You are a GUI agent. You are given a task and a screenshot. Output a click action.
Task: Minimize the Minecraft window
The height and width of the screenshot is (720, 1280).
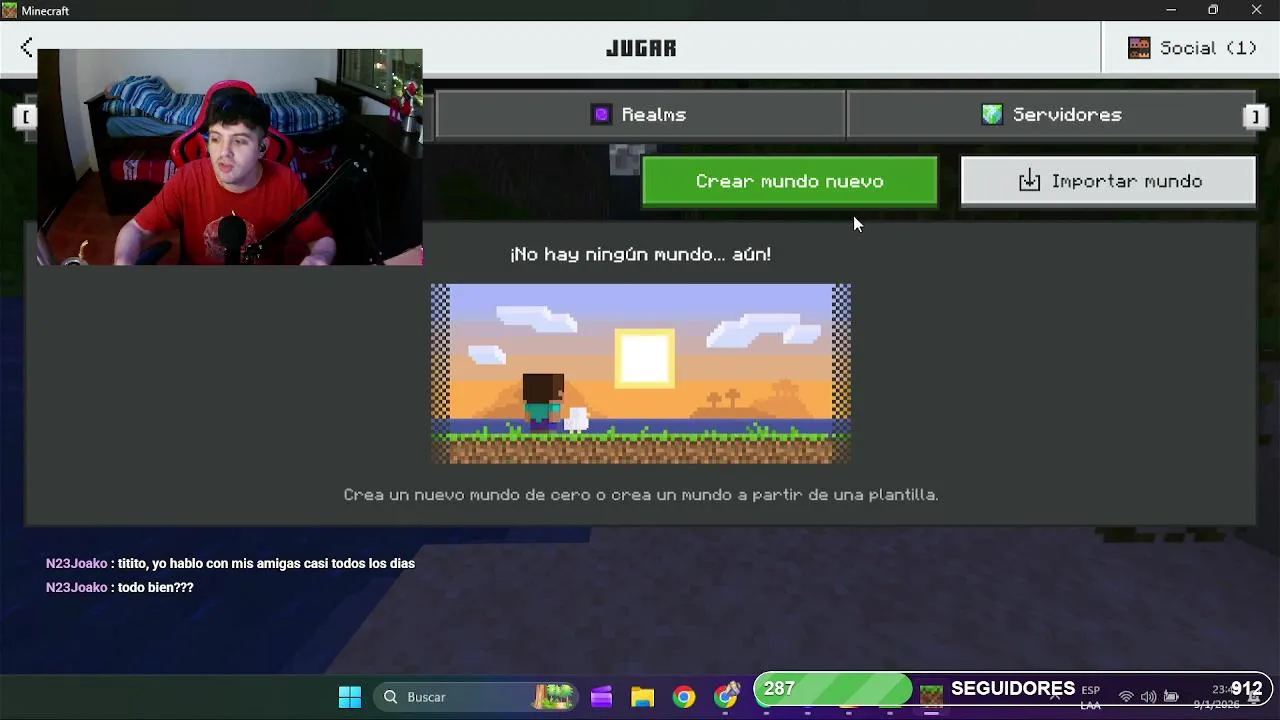(x=1171, y=10)
